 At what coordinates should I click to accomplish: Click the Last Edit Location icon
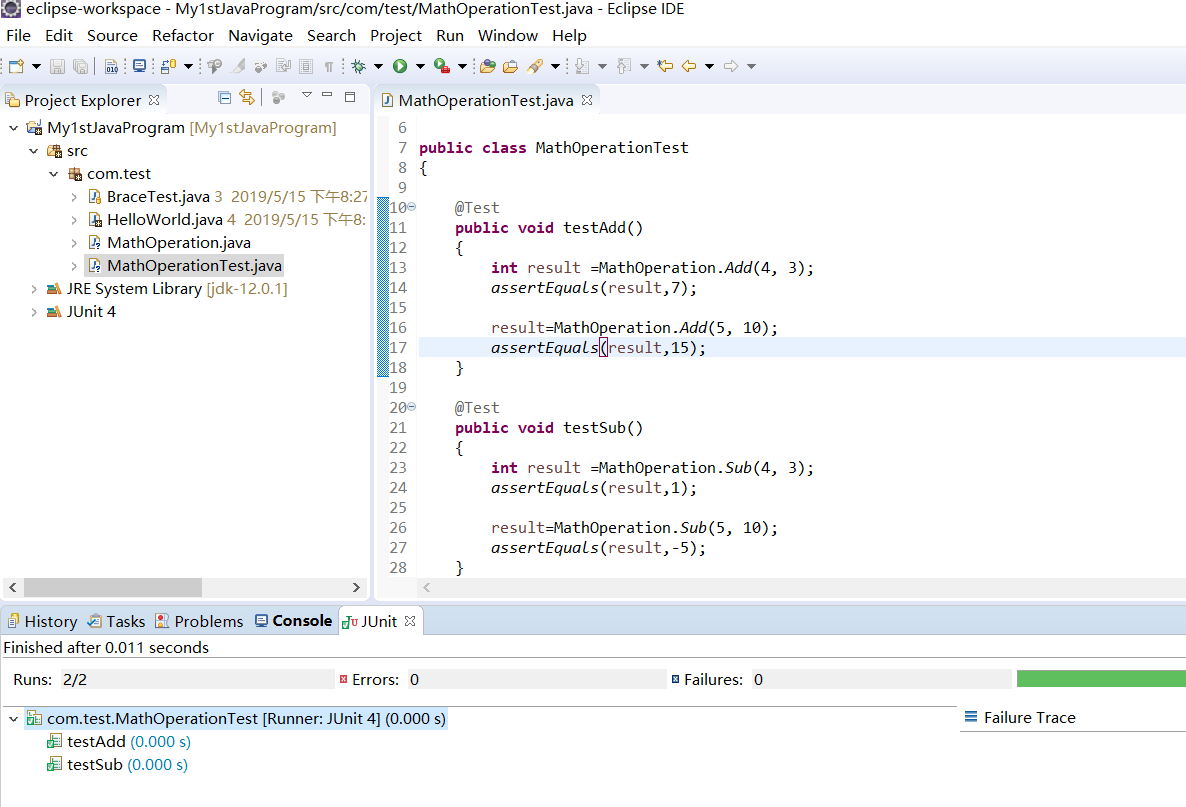(x=665, y=67)
